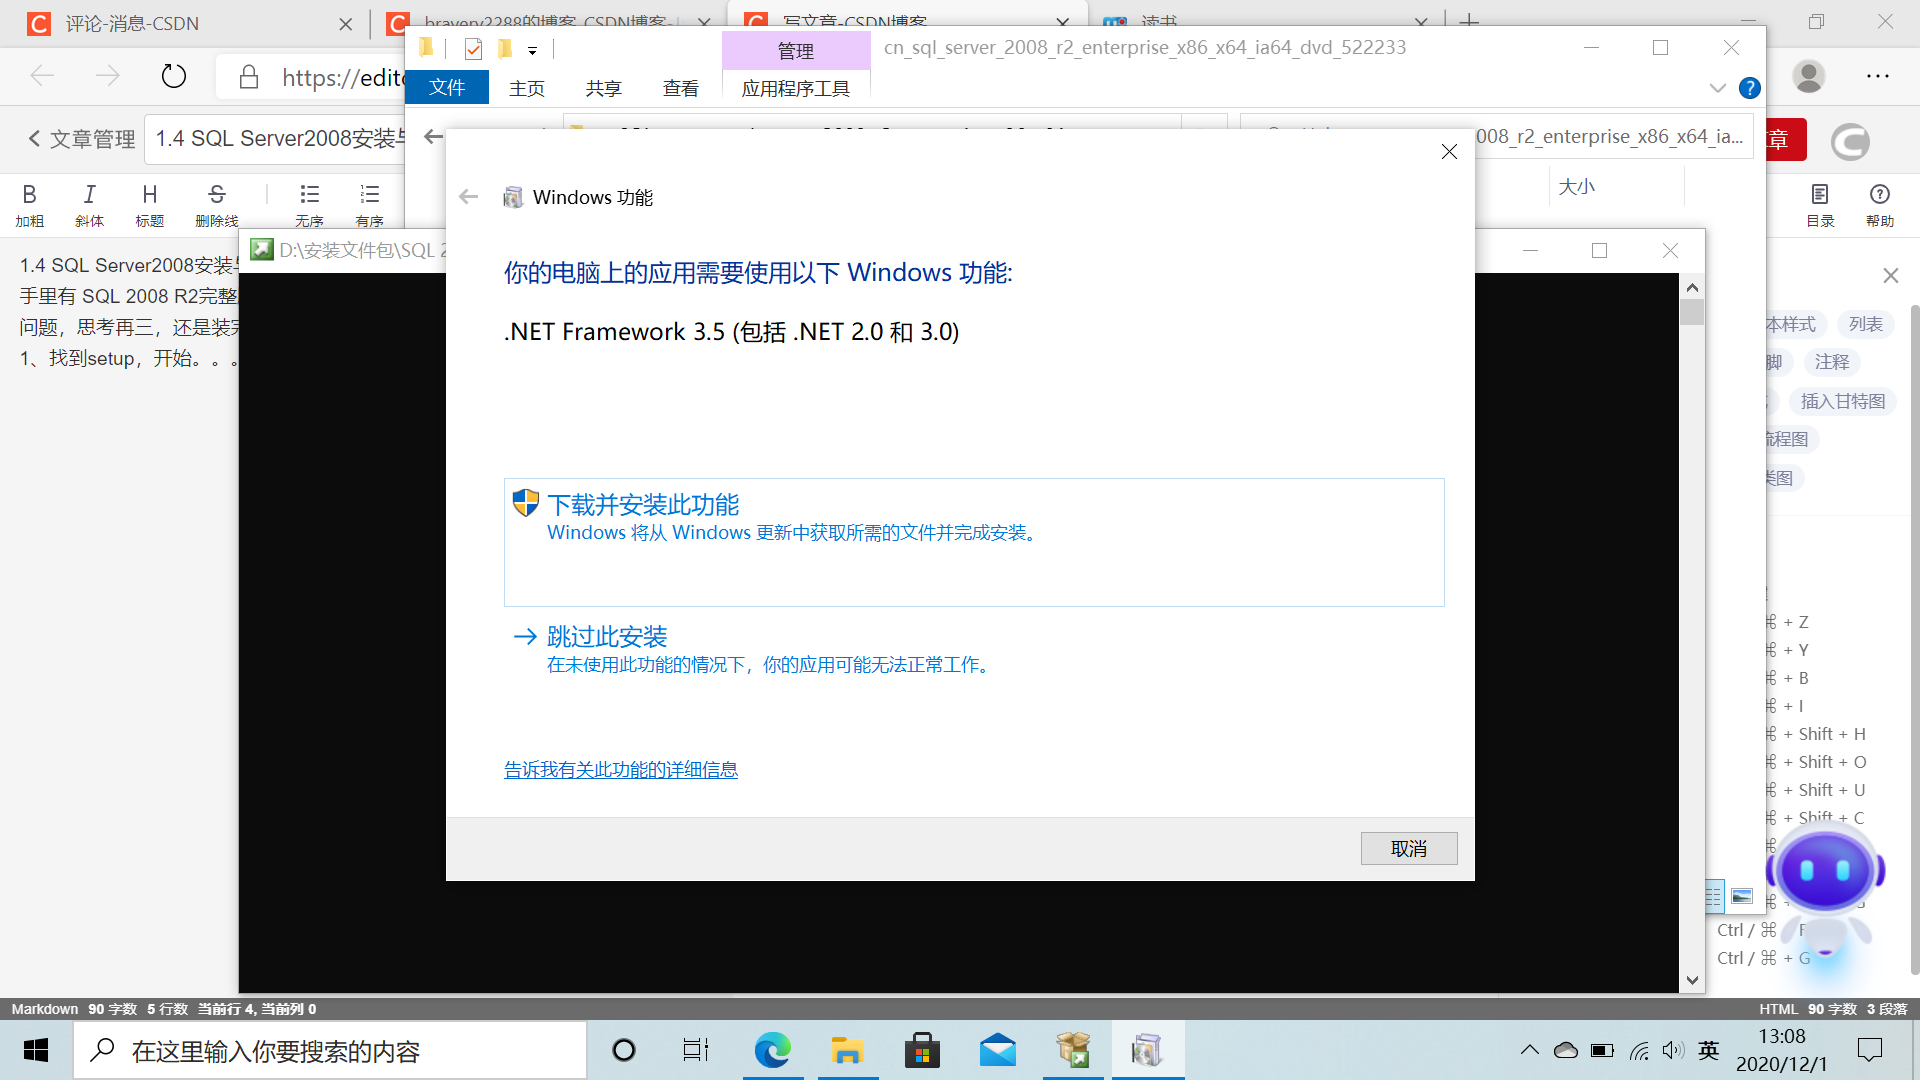Viewport: 1920px width, 1080px height.
Task: Click the taskbar search box
Action: pos(330,1050)
